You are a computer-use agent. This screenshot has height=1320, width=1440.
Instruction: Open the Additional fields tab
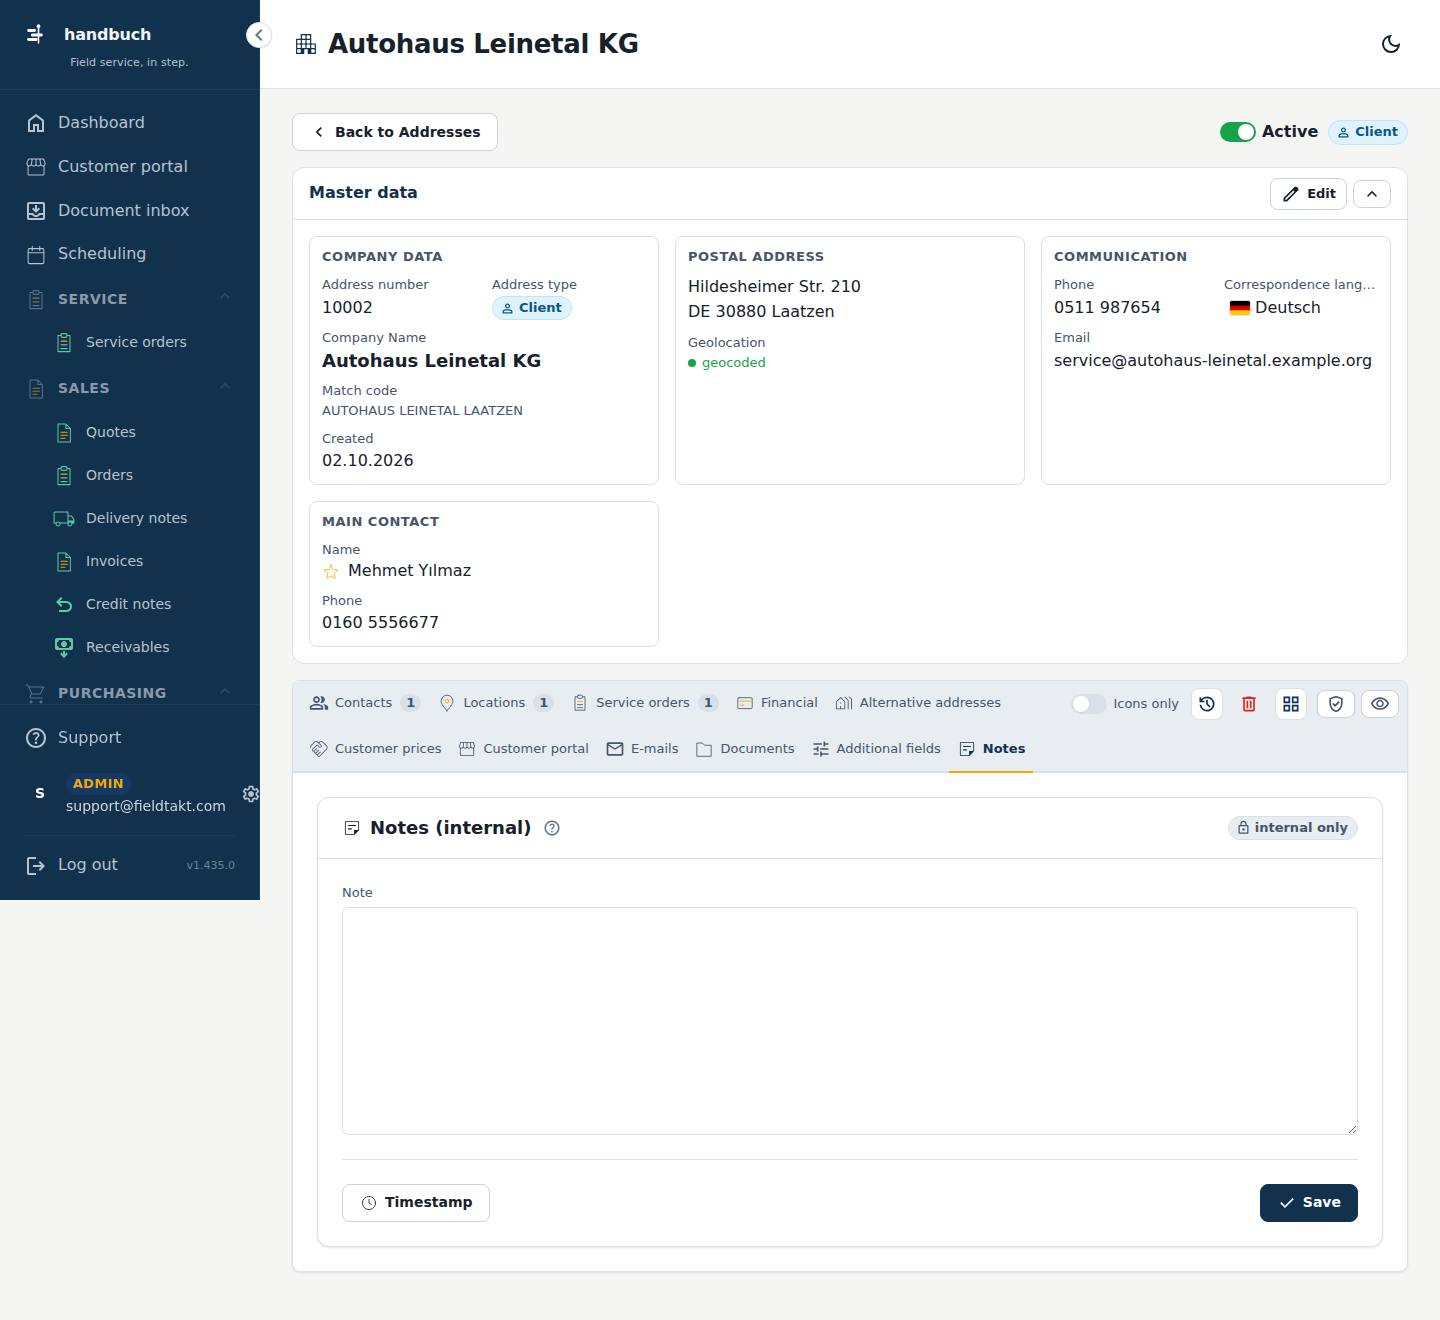[x=877, y=749]
